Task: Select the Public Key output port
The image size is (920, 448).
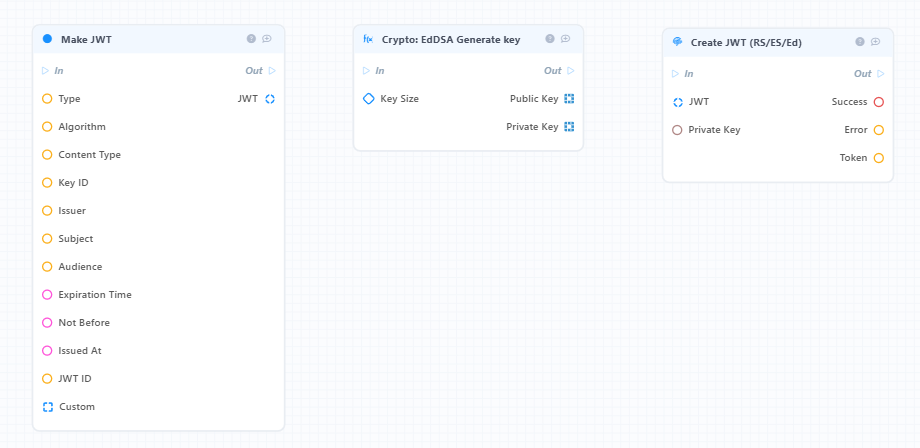Action: (569, 99)
